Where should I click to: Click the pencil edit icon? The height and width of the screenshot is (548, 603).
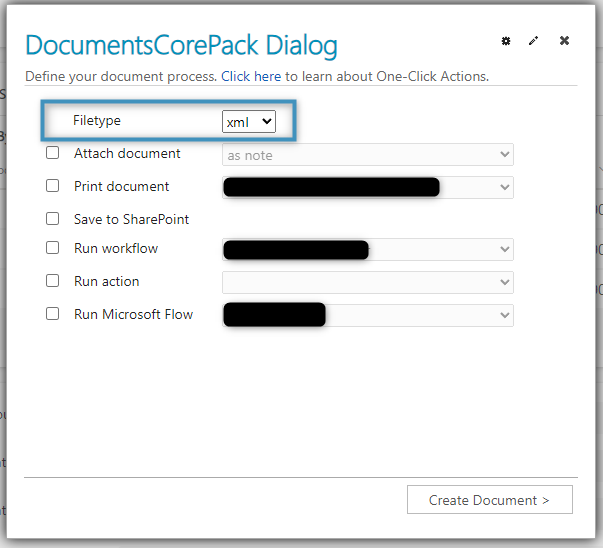click(x=533, y=41)
